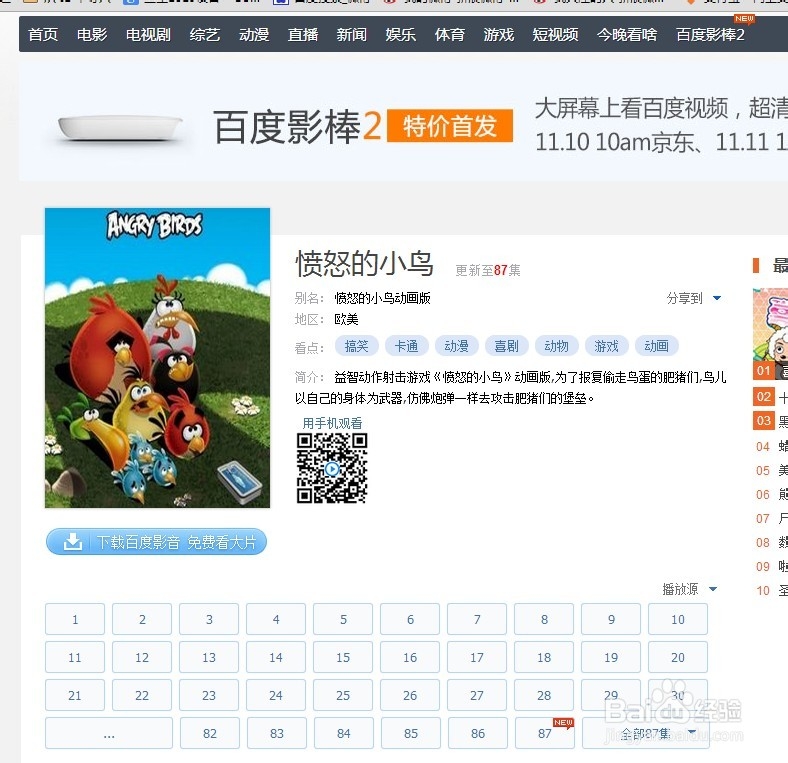Click the white 影棒 device image in banner

pyautogui.click(x=120, y=128)
